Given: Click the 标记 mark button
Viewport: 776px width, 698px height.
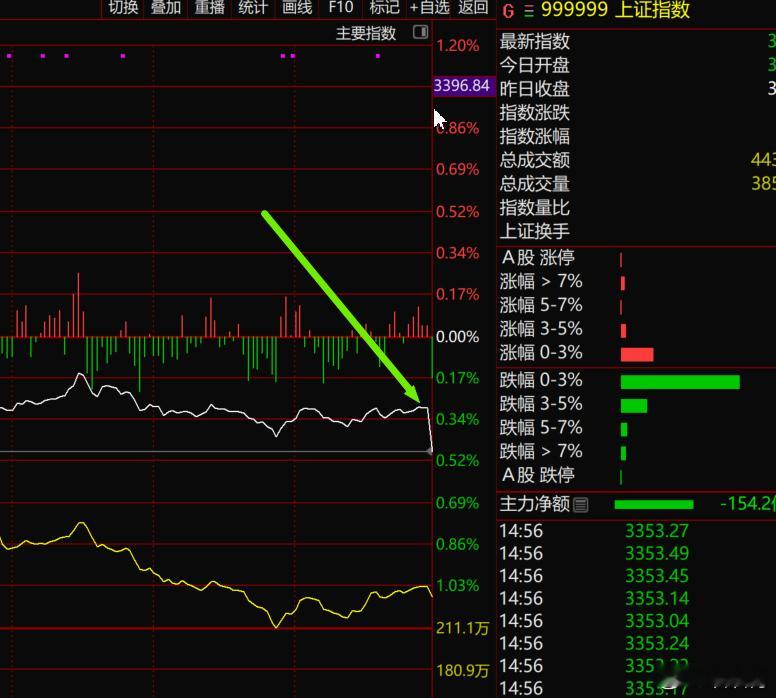Looking at the screenshot, I should point(384,7).
